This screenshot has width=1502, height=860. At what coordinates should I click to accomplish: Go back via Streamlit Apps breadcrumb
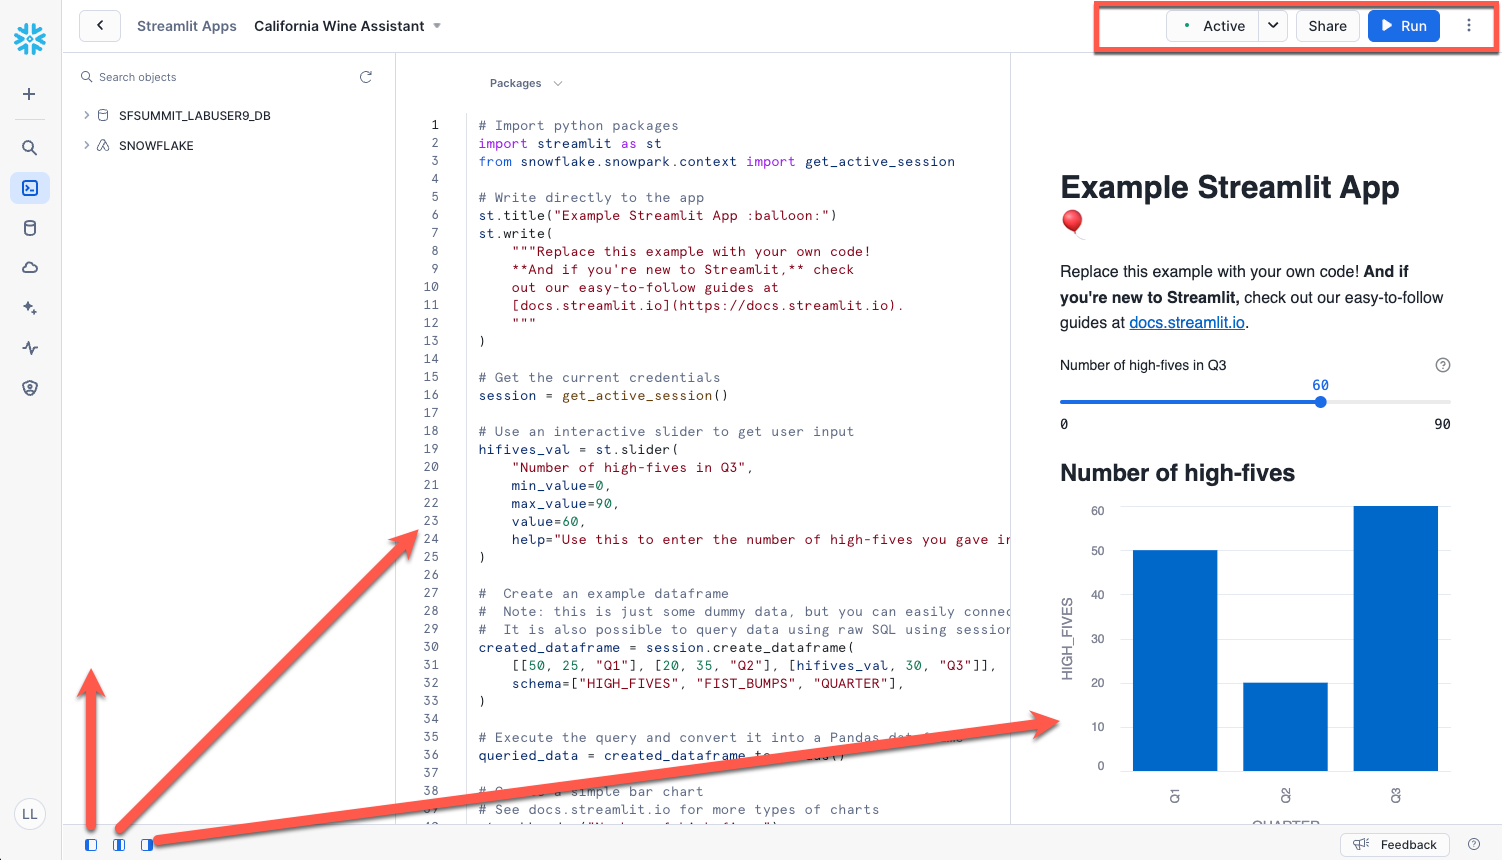point(186,26)
